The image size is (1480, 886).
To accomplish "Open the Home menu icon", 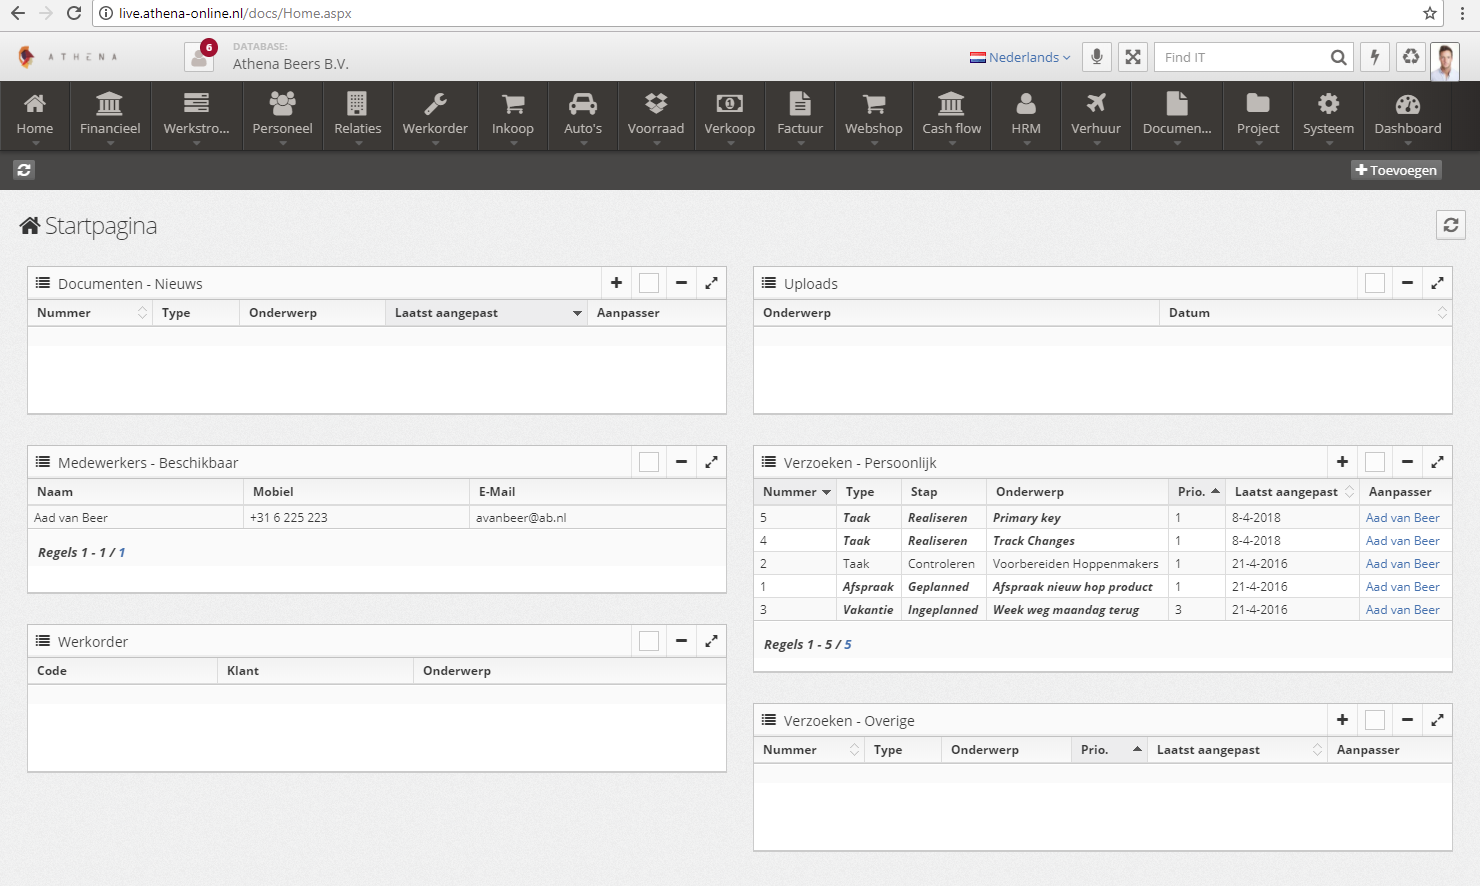I will point(34,116).
